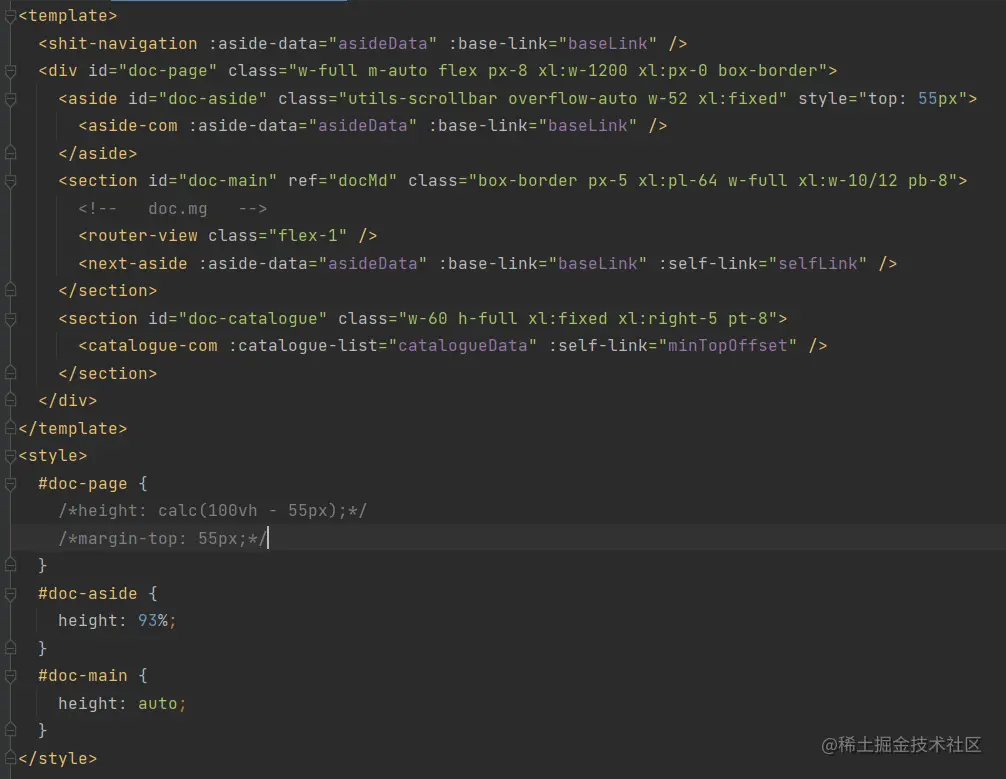Collapse the aside id="doc-aside" opening tag fold
Image resolution: width=1006 pixels, height=779 pixels.
pyautogui.click(x=10, y=99)
